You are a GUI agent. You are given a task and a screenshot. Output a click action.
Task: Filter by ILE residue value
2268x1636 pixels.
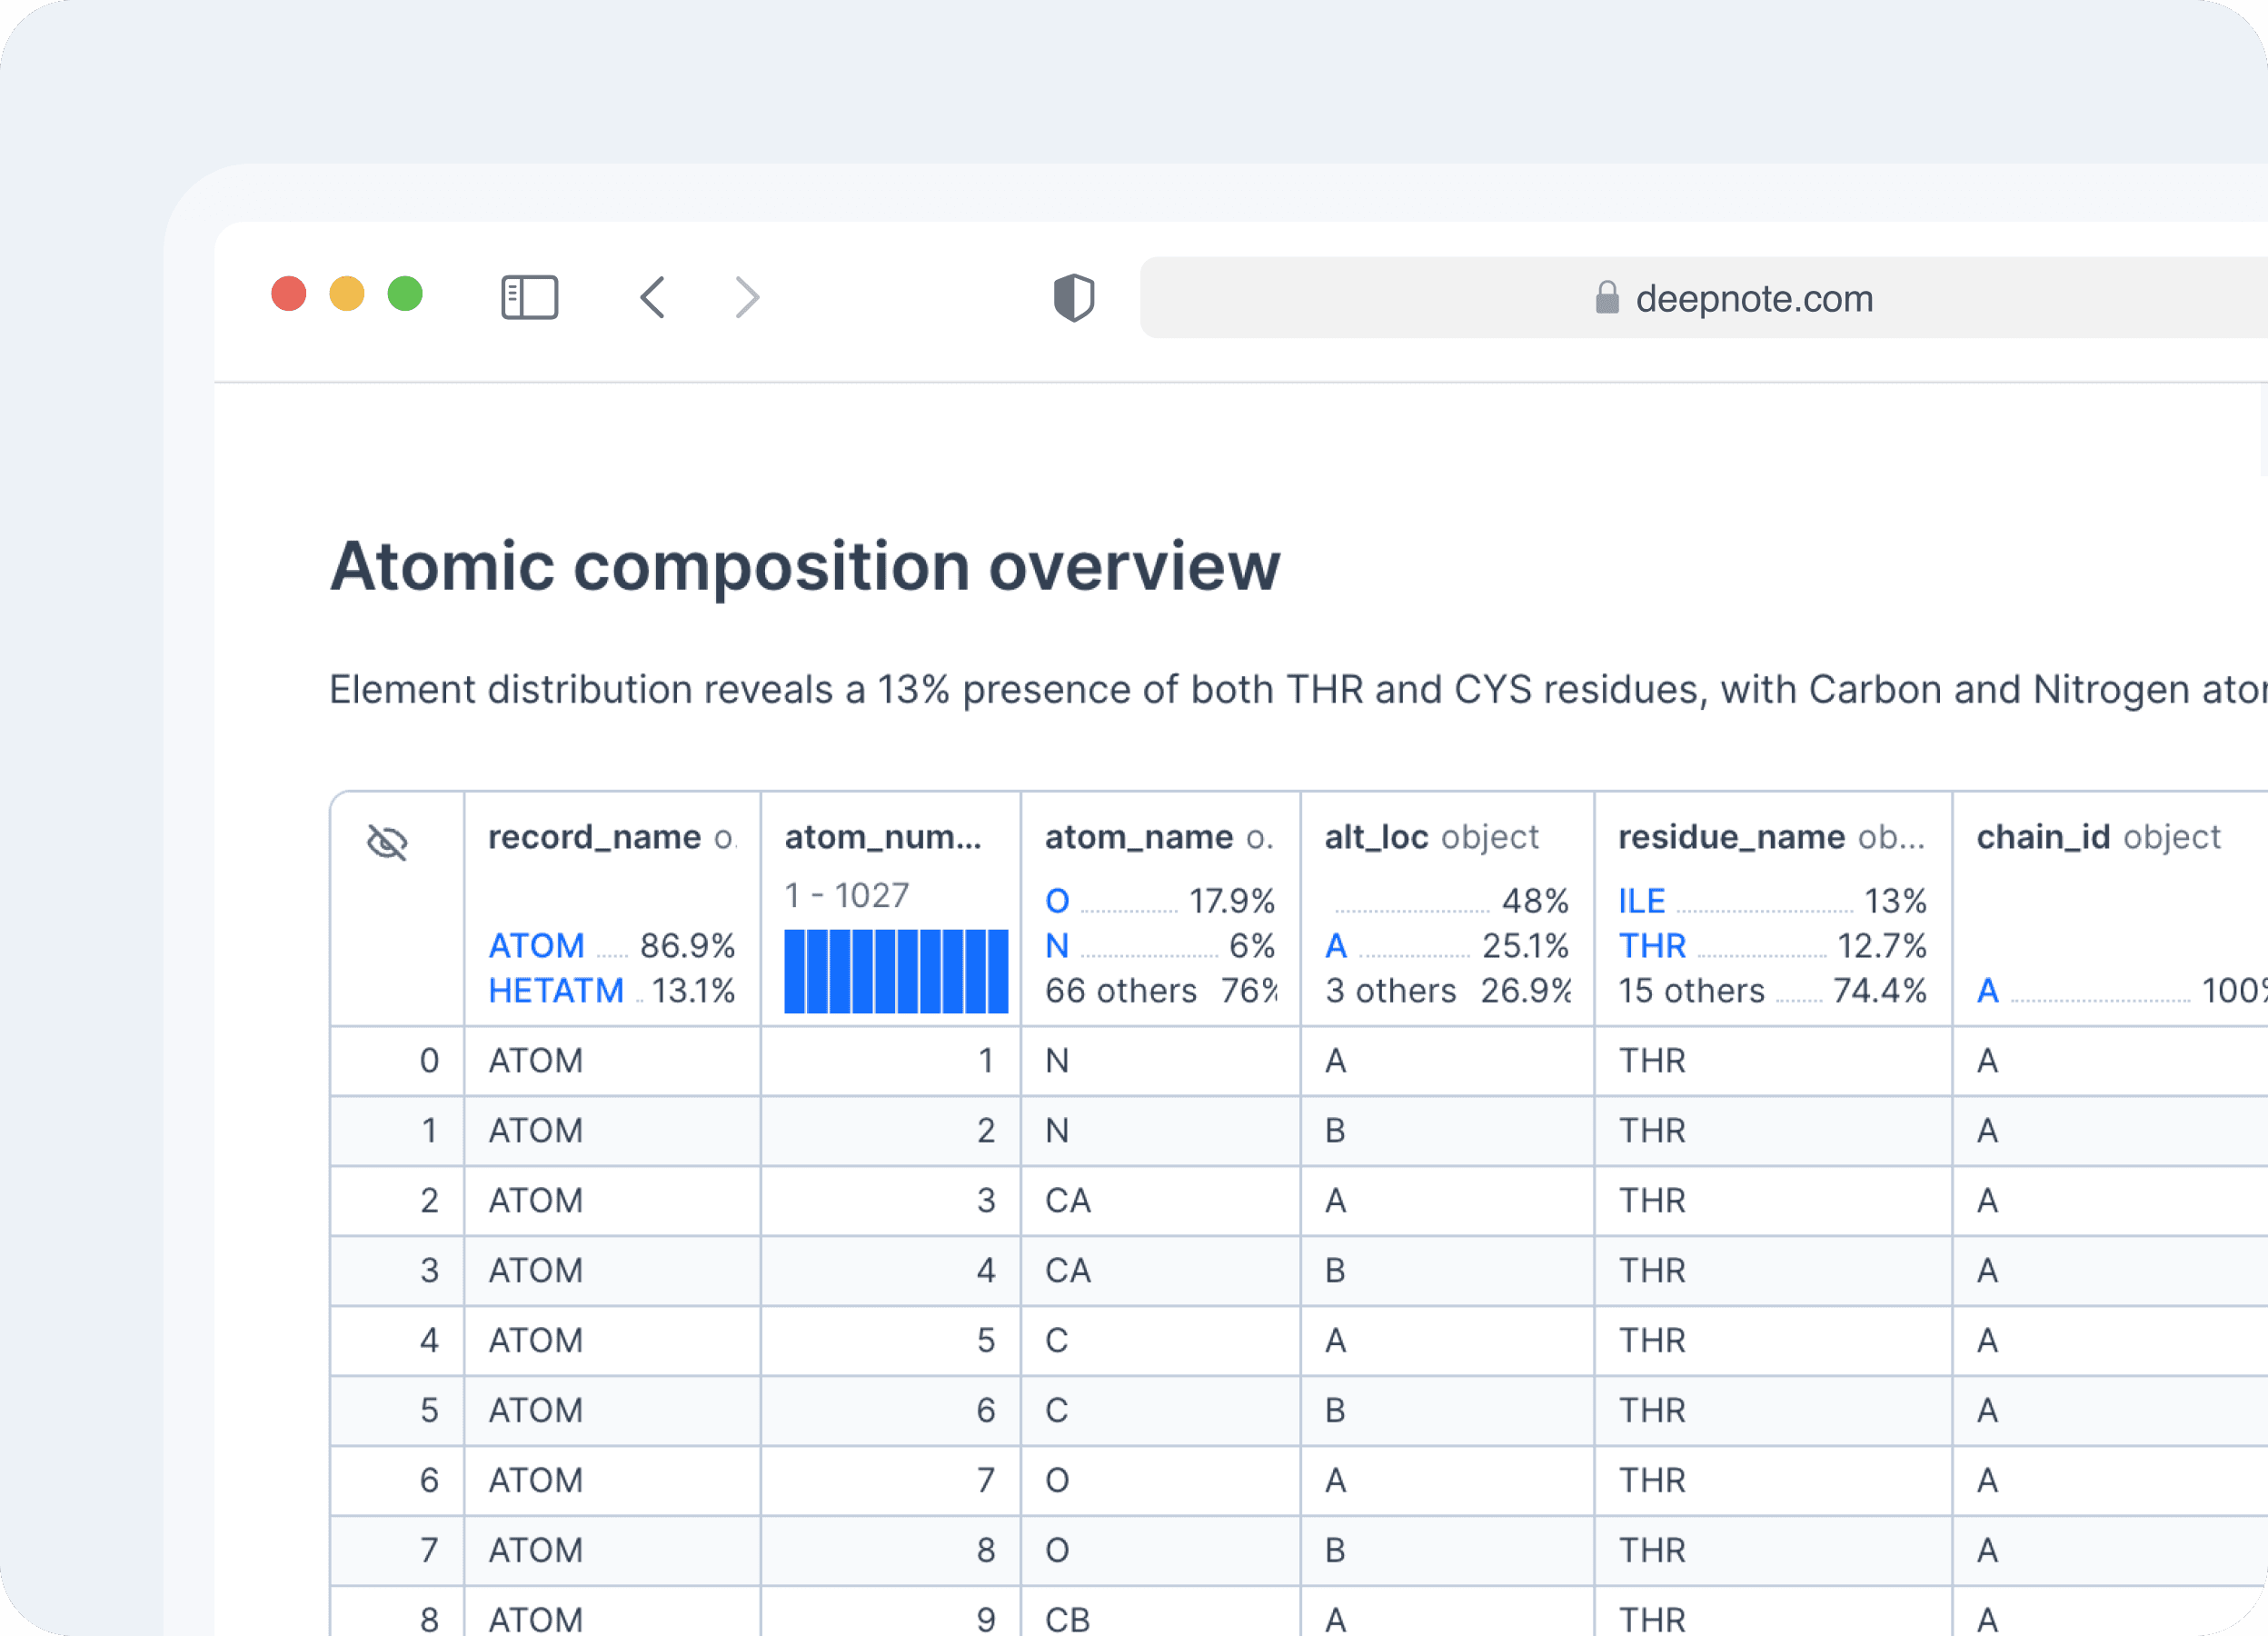(x=1641, y=900)
